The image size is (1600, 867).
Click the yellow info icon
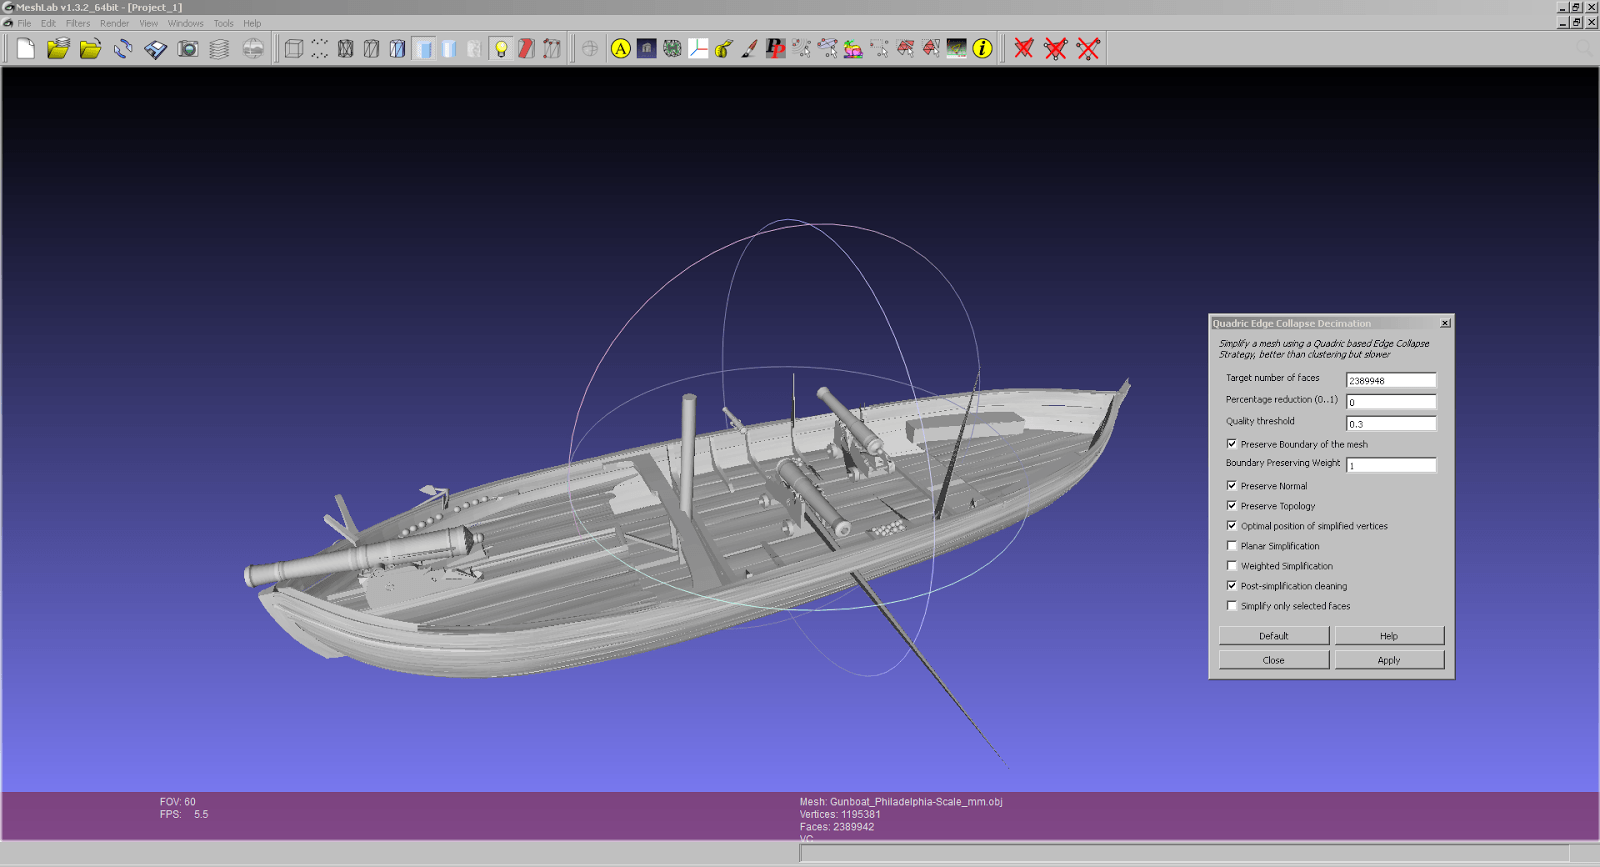(x=983, y=48)
